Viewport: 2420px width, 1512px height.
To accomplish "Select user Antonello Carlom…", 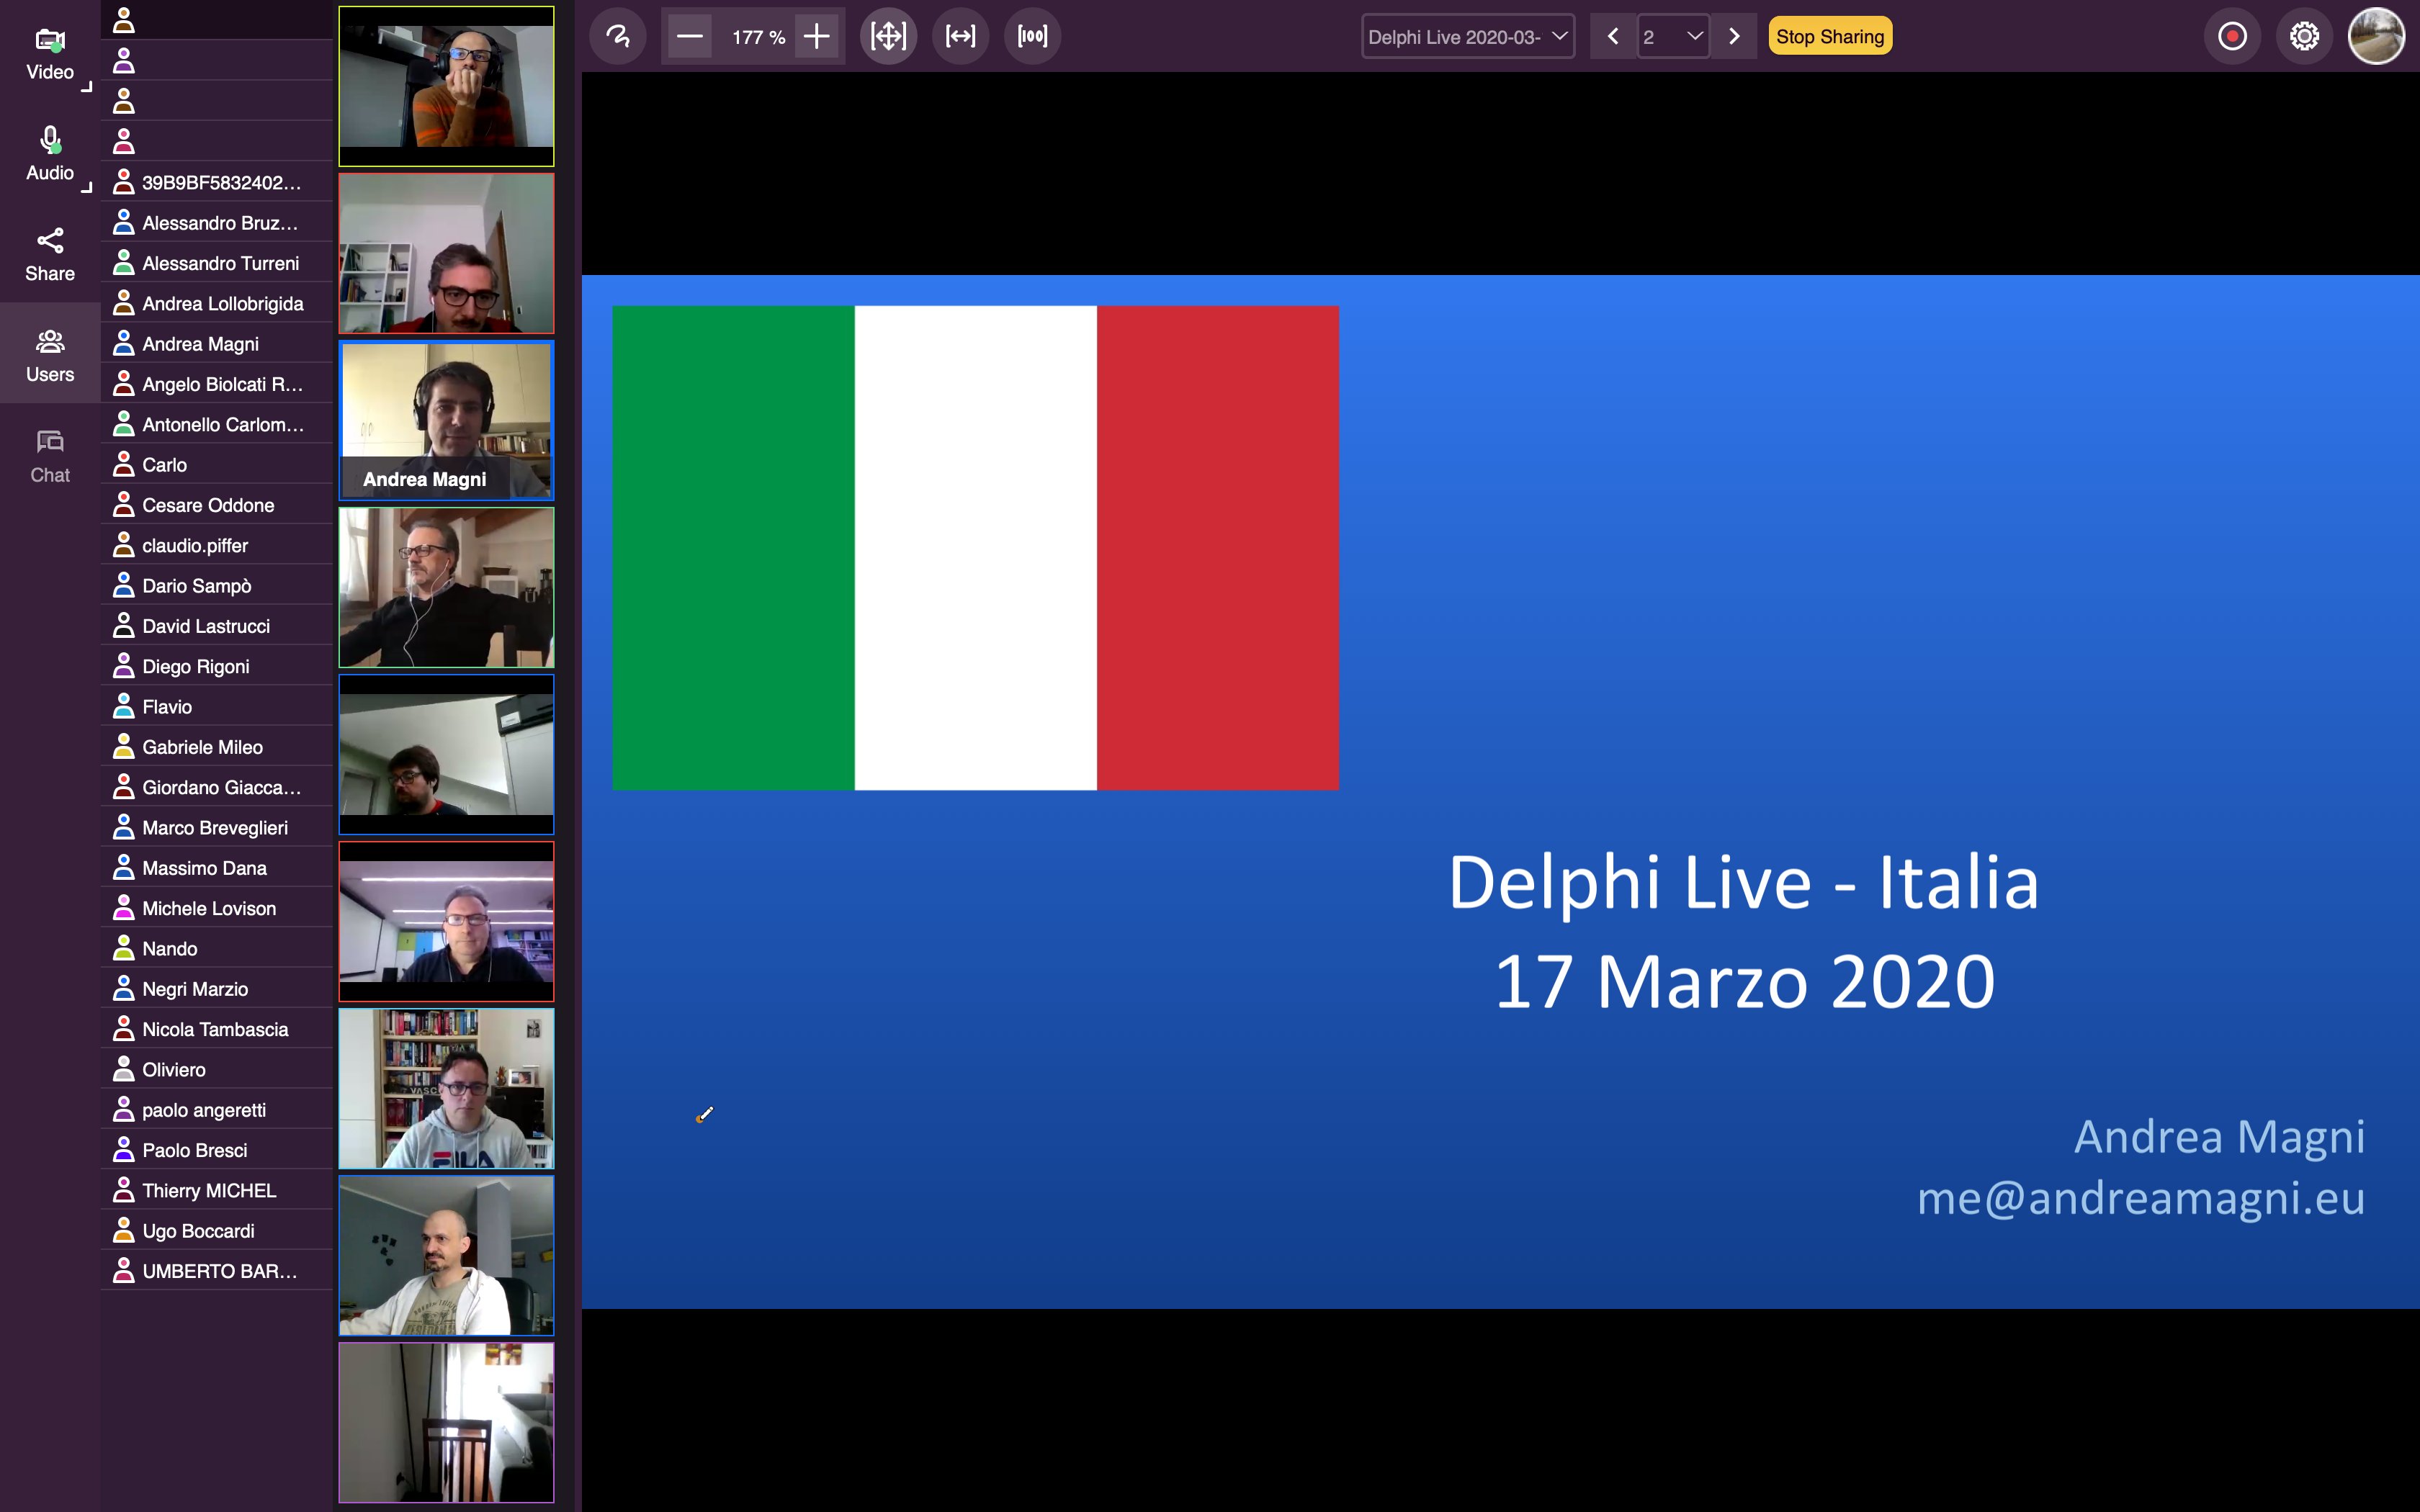I will coord(217,425).
